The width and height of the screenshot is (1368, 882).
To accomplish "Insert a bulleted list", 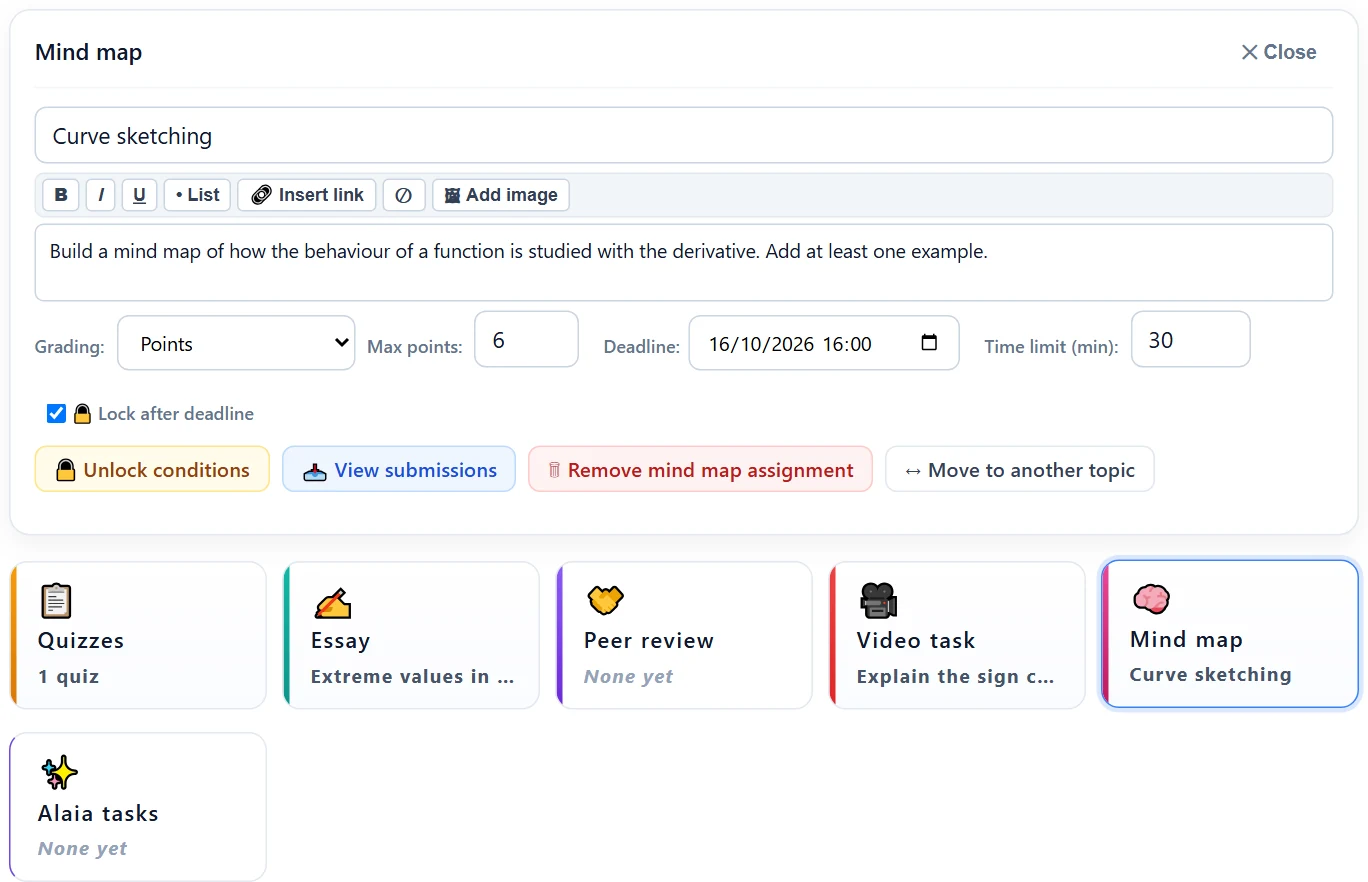I will [x=197, y=195].
